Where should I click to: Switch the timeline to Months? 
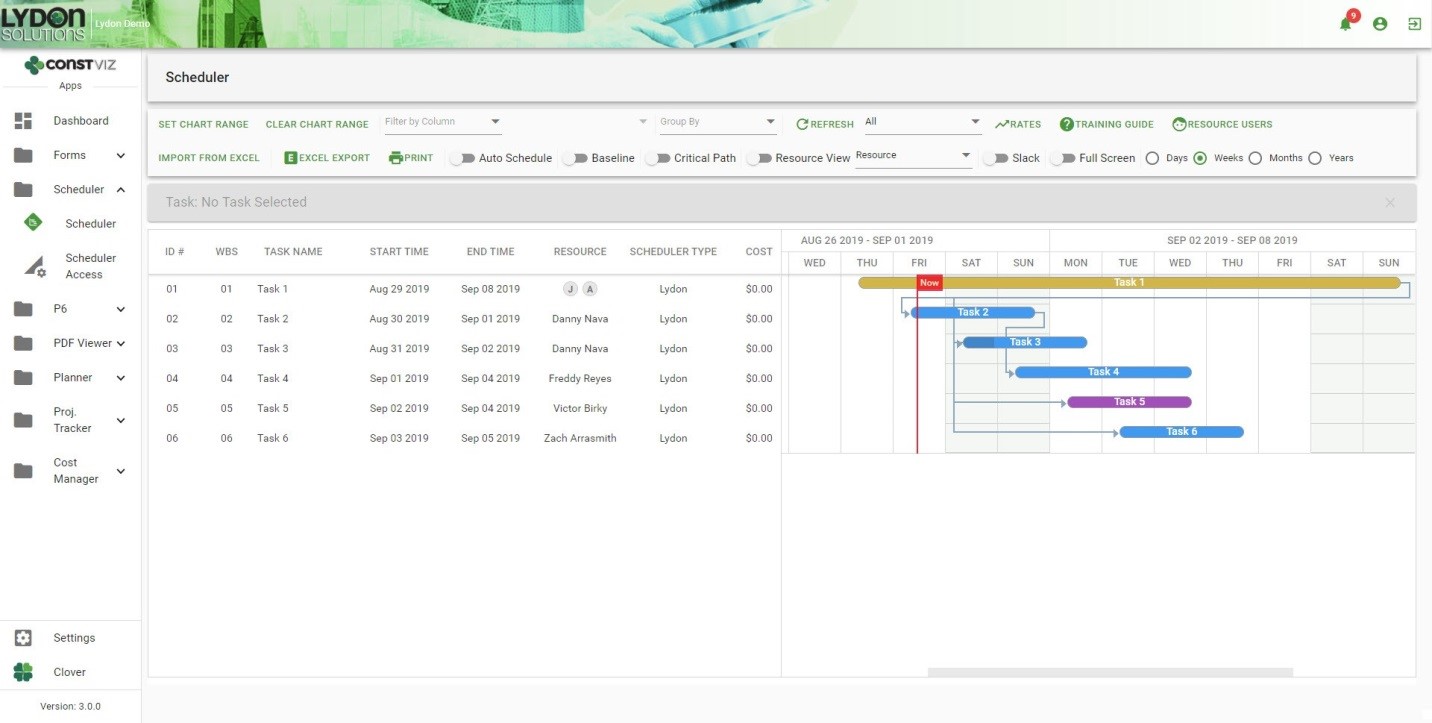click(x=1256, y=157)
